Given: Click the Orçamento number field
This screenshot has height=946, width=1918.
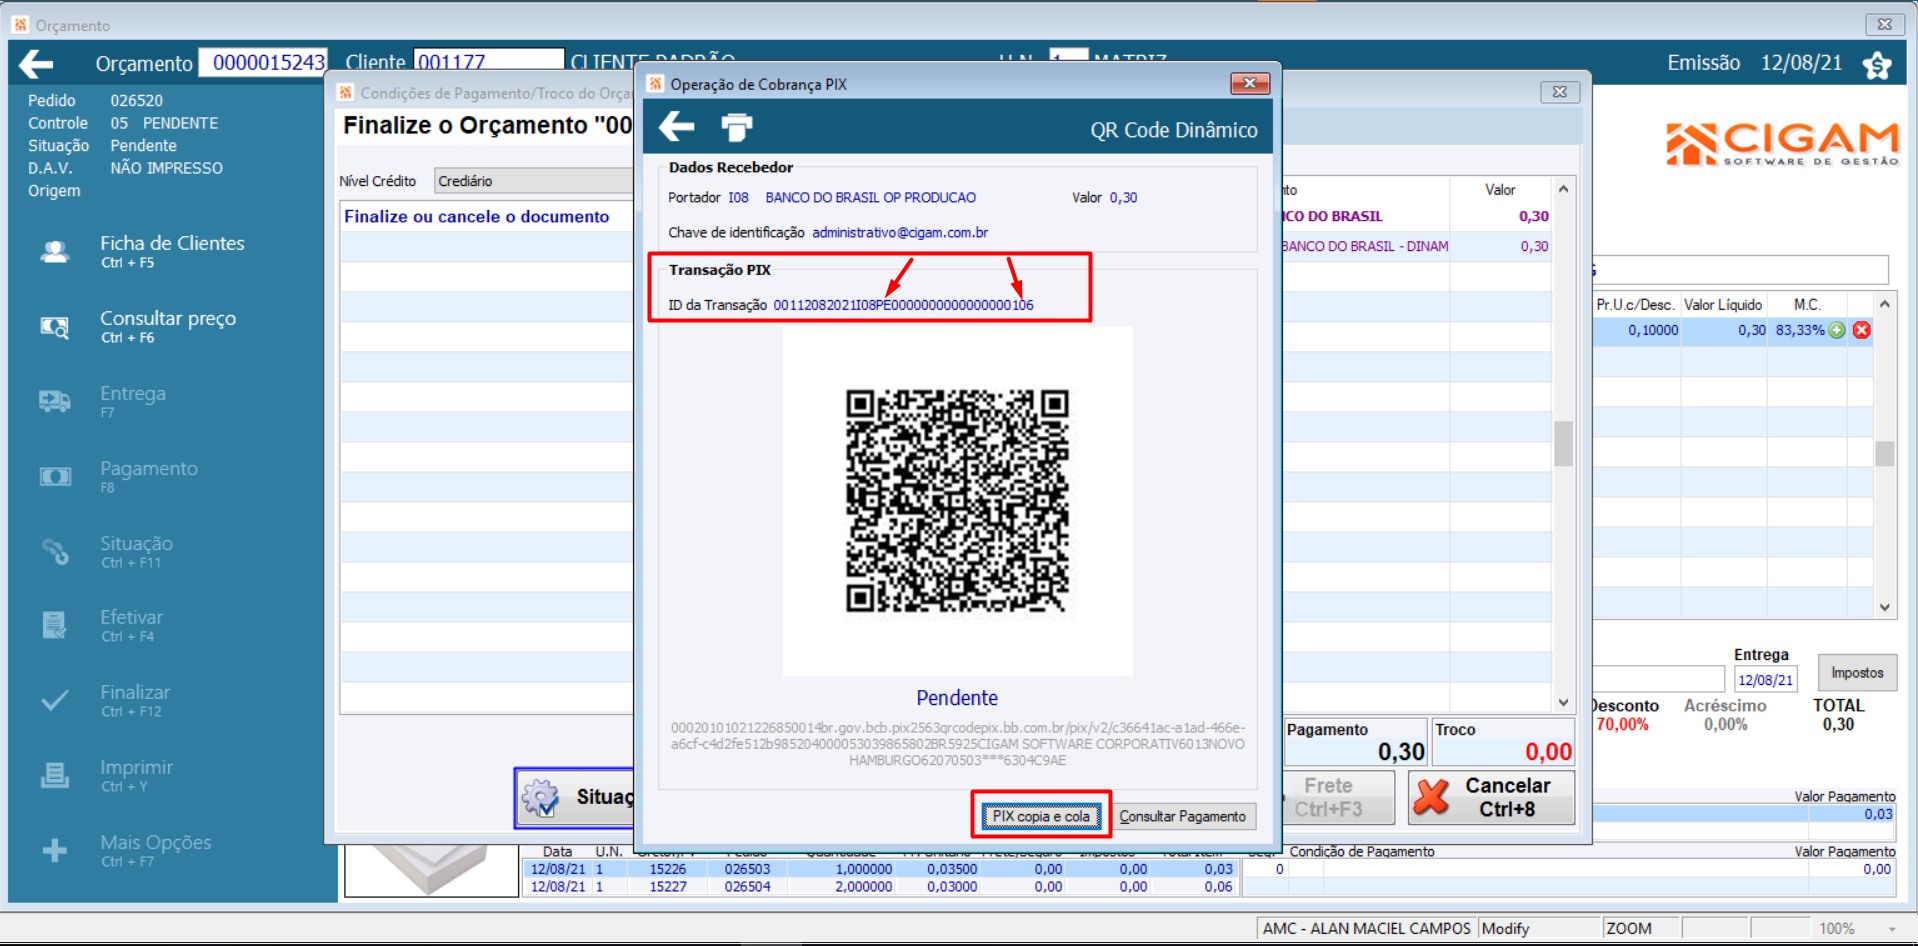Looking at the screenshot, I should 263,62.
